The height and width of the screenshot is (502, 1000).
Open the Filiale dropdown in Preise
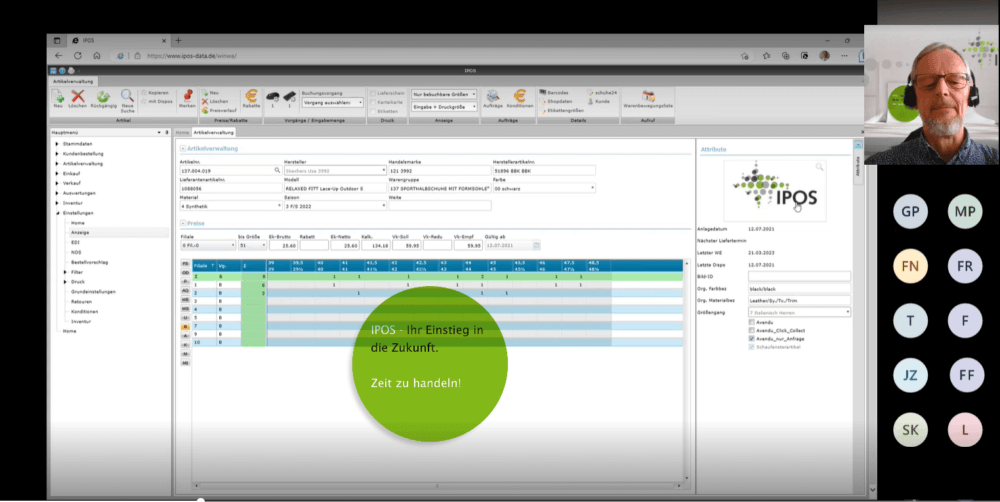[x=208, y=246]
